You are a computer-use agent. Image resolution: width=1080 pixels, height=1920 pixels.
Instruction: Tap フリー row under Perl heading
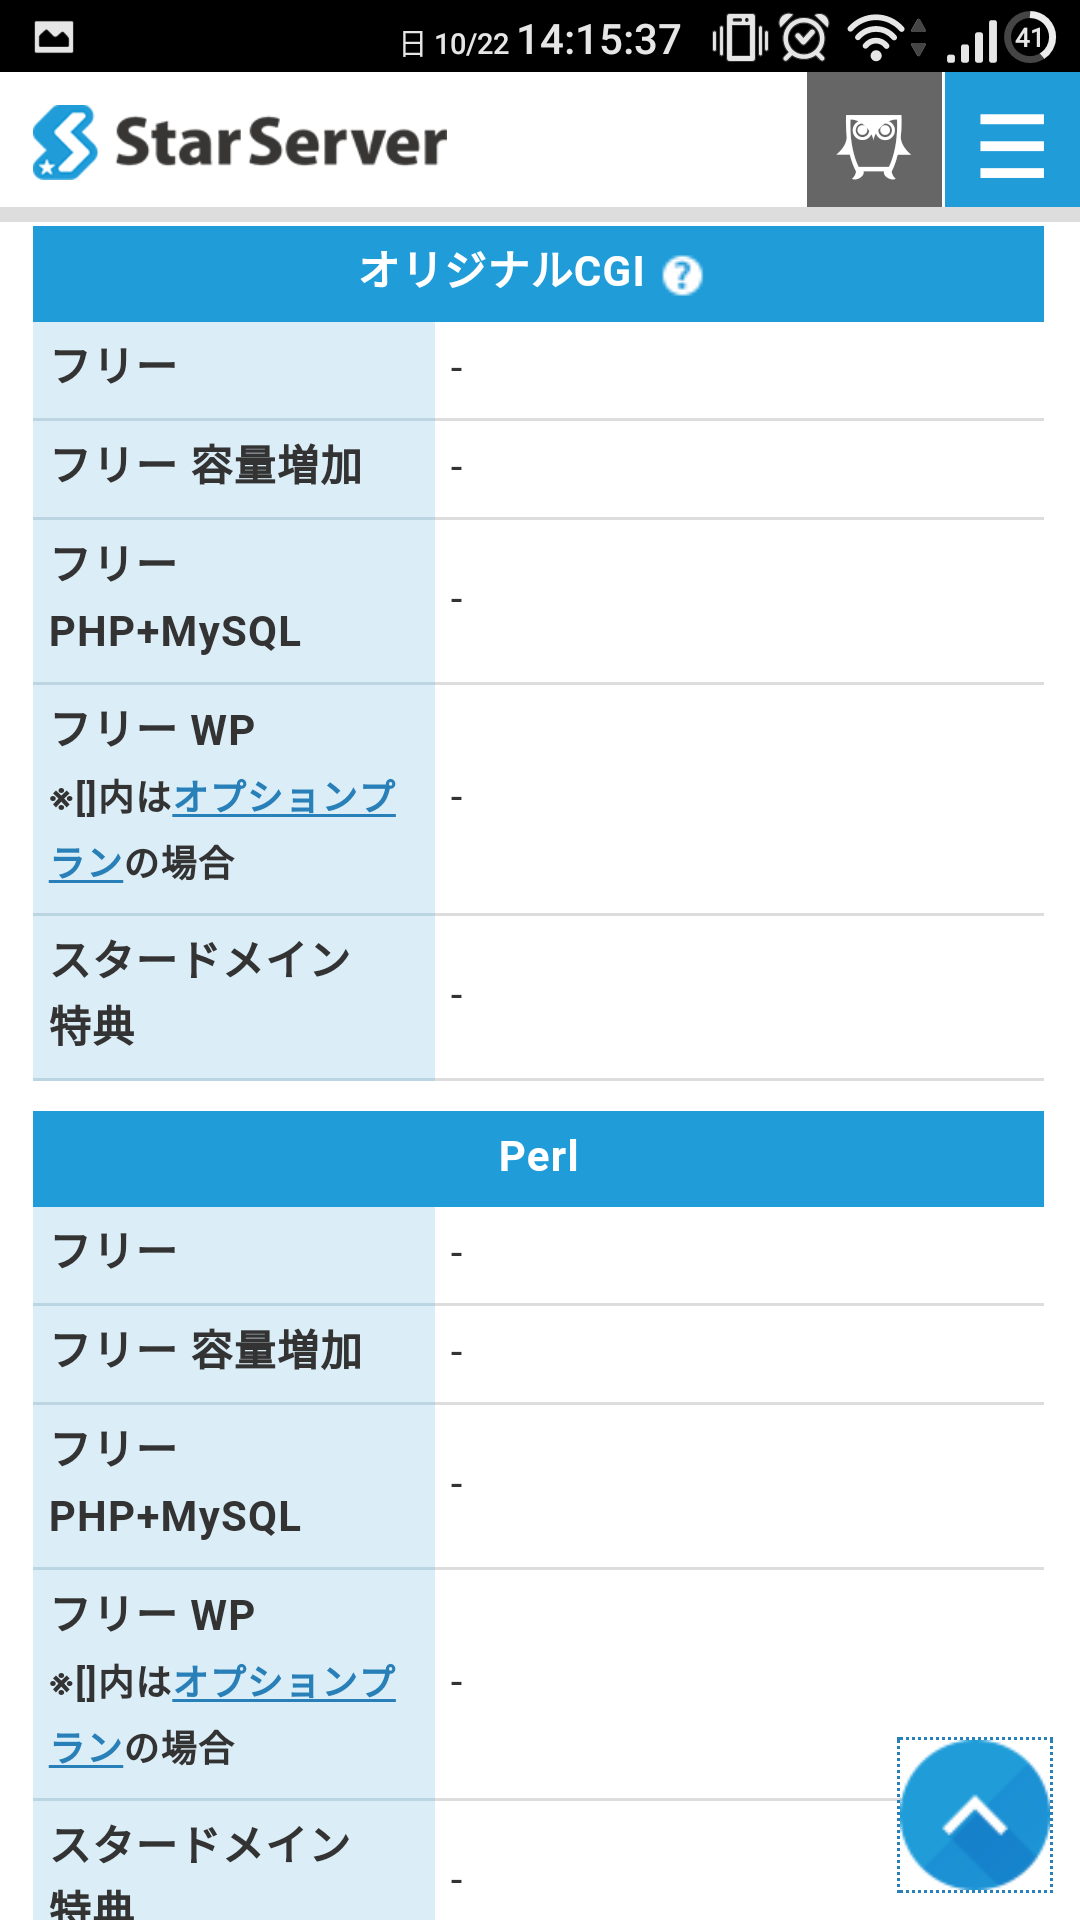(x=538, y=1255)
